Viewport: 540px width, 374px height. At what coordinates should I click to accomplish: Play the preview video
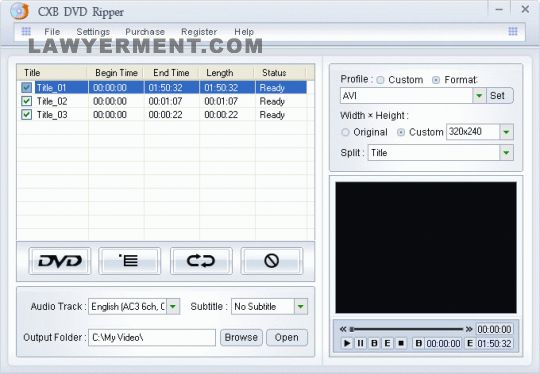point(347,343)
